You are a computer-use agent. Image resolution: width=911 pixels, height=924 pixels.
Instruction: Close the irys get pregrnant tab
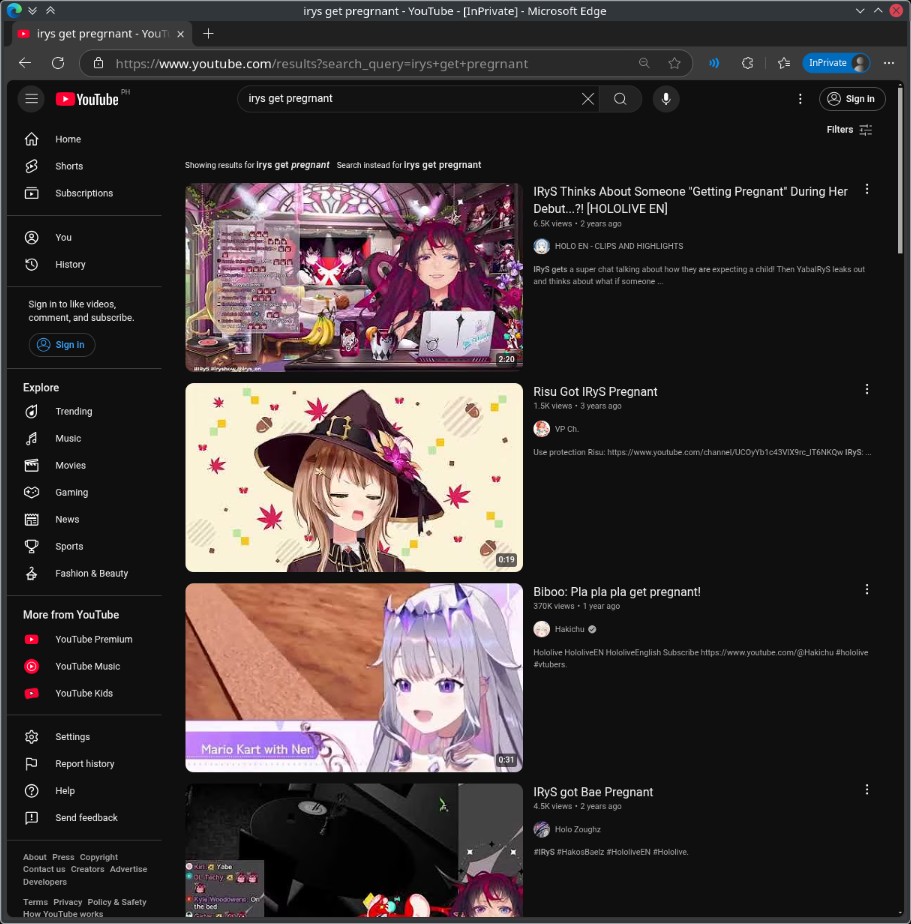pos(180,34)
